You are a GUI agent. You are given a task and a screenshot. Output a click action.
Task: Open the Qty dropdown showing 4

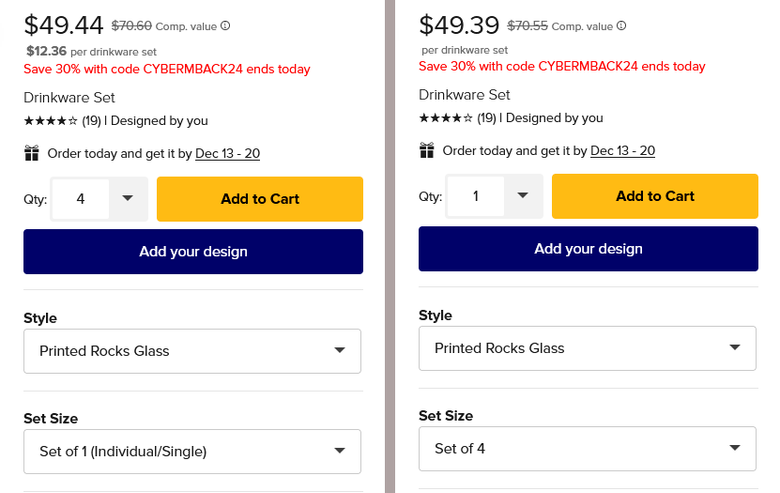99,199
